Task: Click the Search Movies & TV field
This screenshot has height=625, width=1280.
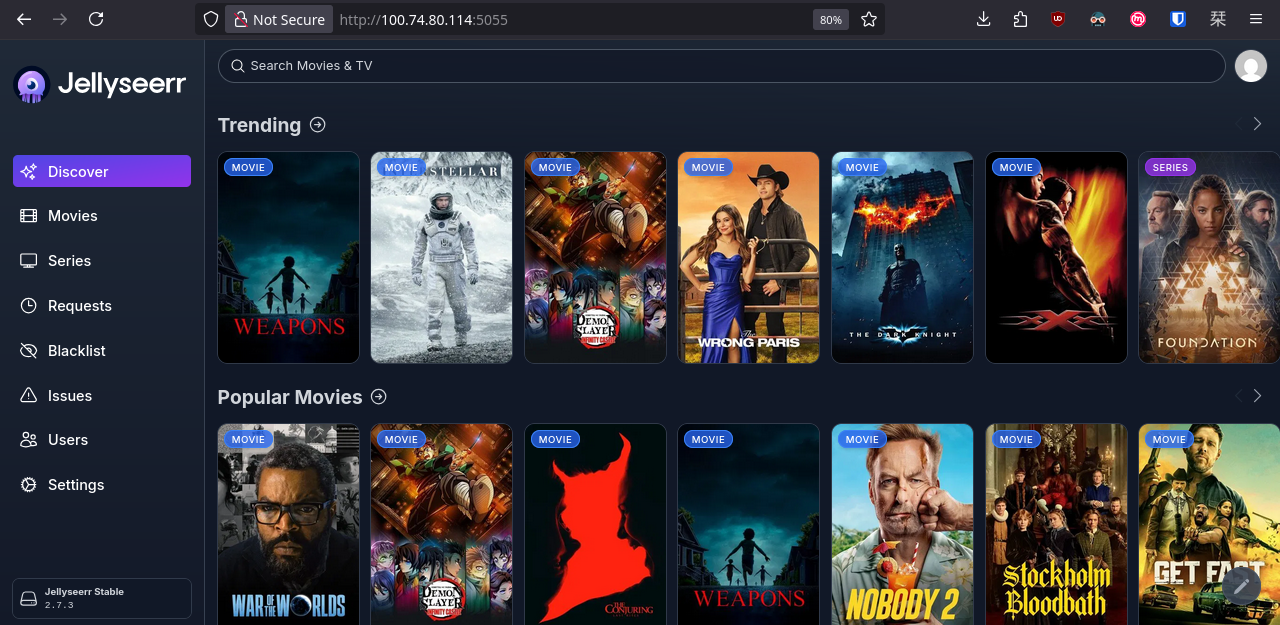Action: (721, 66)
